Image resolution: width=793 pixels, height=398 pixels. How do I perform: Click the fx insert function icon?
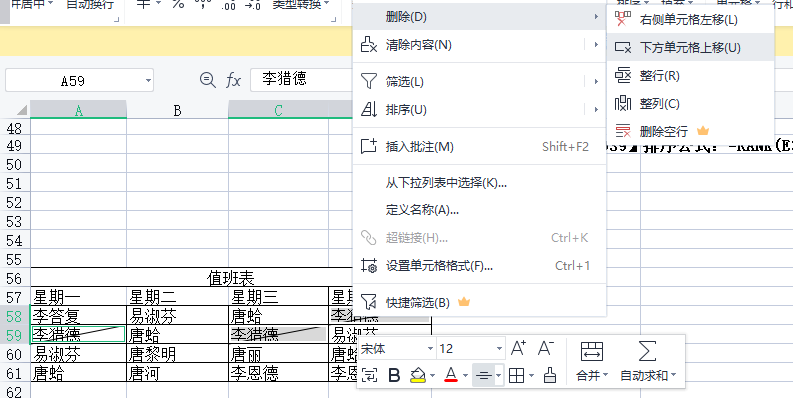pyautogui.click(x=233, y=80)
